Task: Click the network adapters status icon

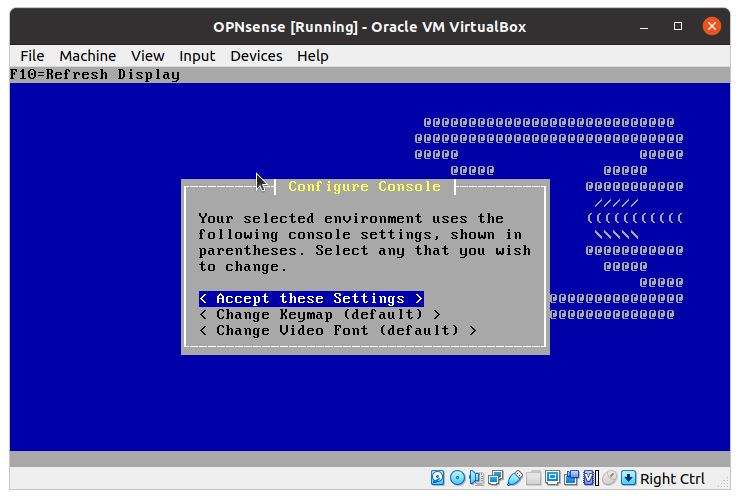Action: click(496, 478)
